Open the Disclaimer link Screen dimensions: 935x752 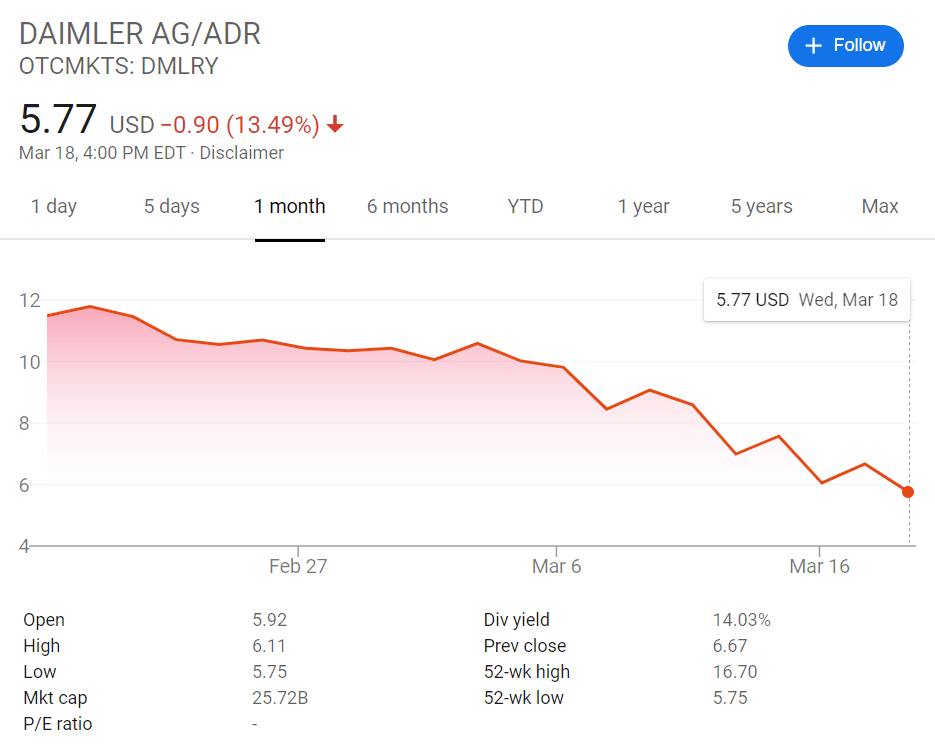click(x=242, y=153)
